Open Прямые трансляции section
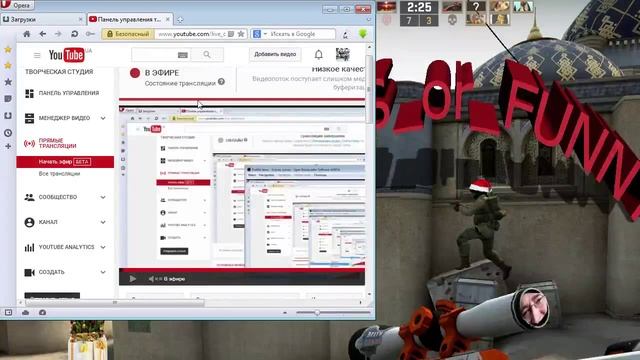 pyautogui.click(x=57, y=143)
